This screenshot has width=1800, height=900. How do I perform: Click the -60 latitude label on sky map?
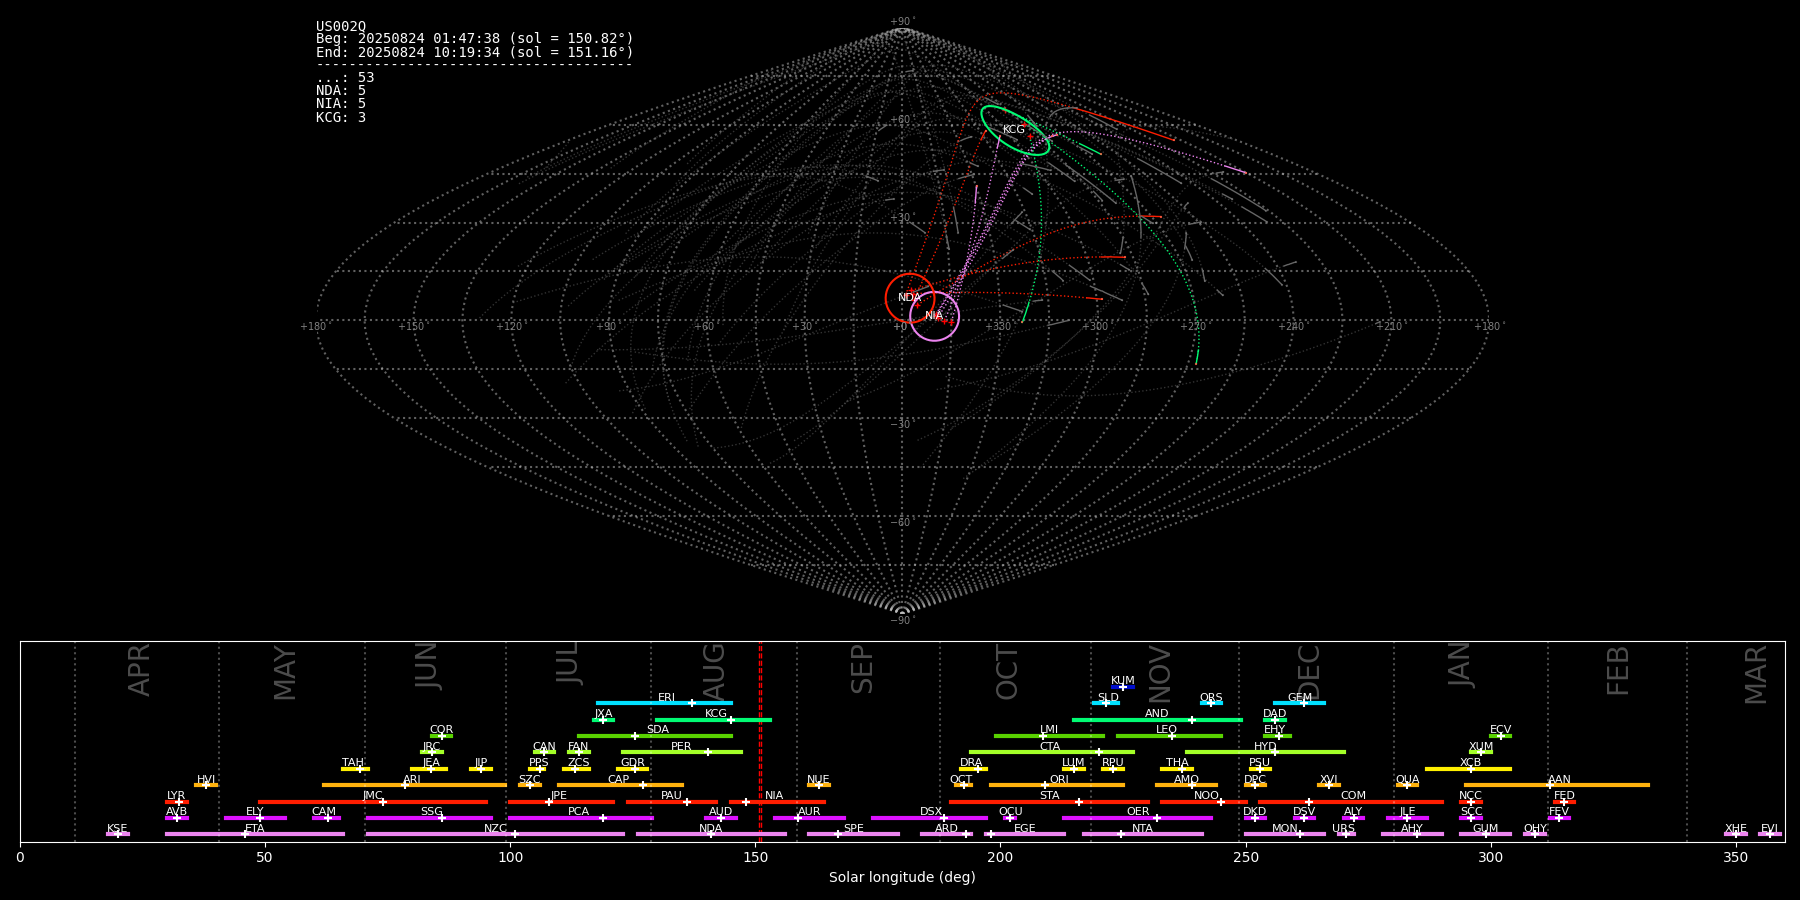point(901,522)
